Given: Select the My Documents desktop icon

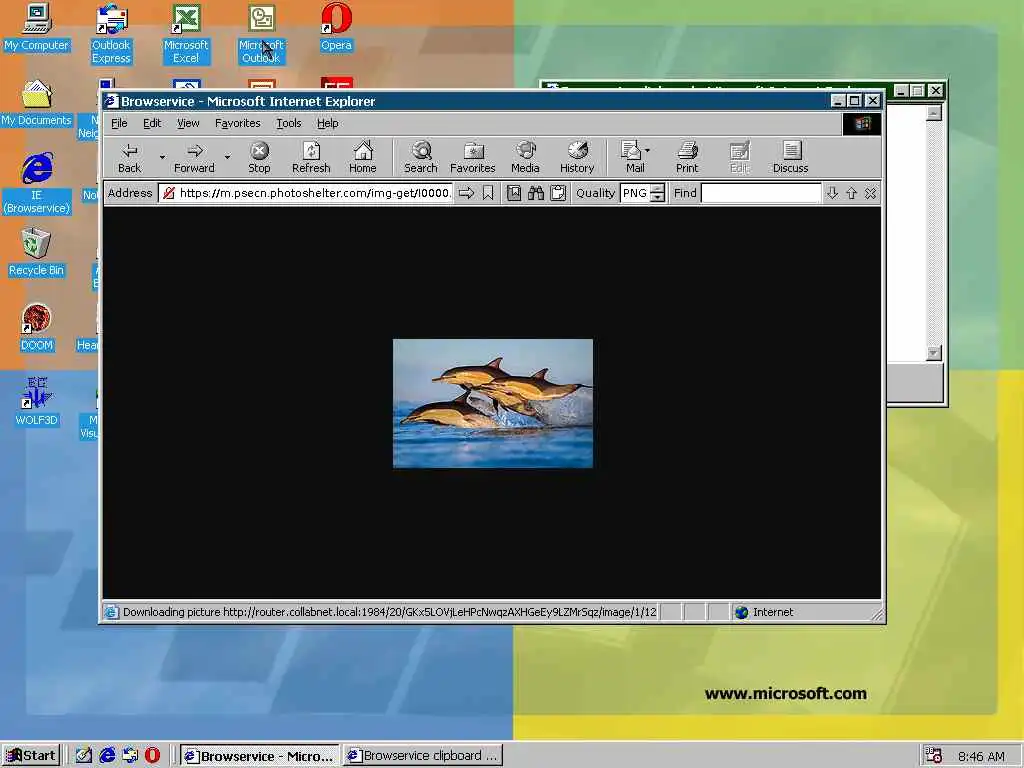Looking at the screenshot, I should [x=36, y=103].
